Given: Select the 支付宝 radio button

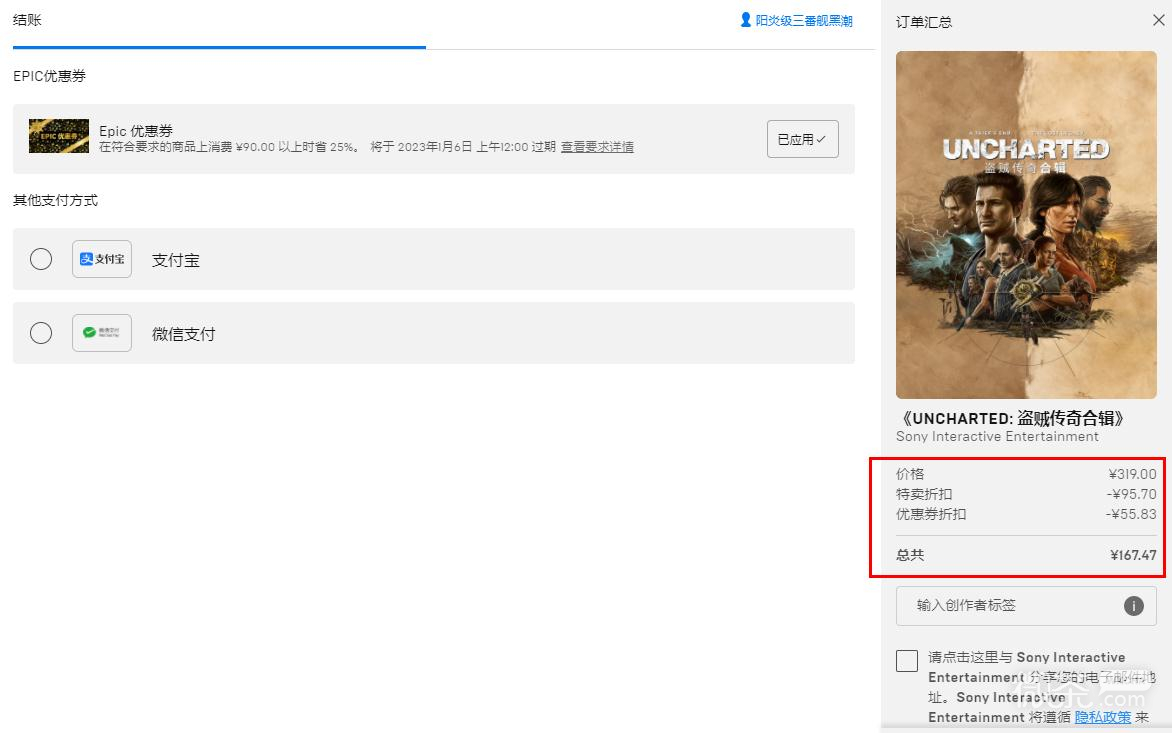Looking at the screenshot, I should (41, 259).
